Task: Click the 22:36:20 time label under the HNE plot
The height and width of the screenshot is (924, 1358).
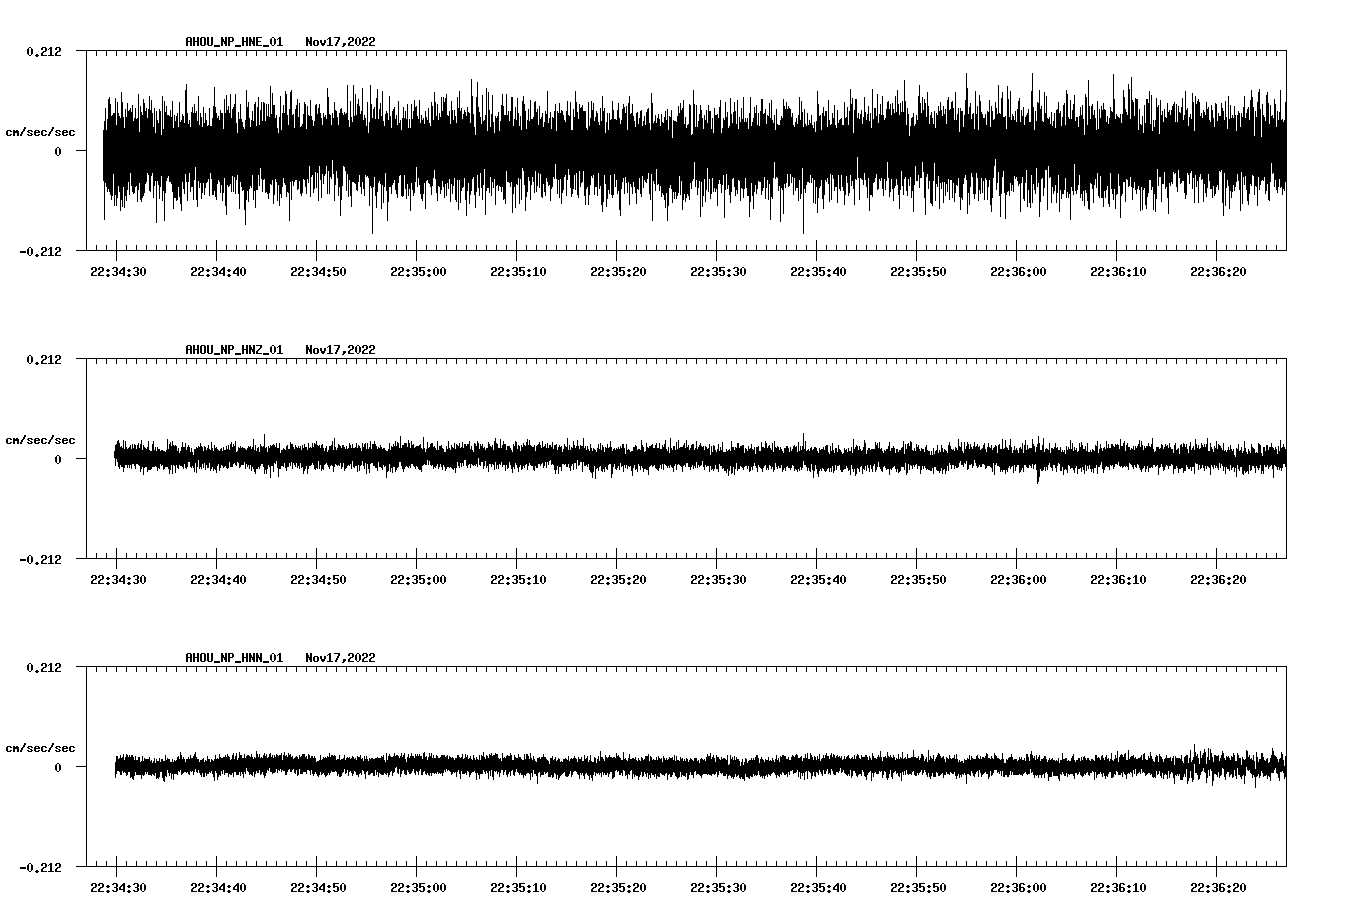Action: (1218, 272)
